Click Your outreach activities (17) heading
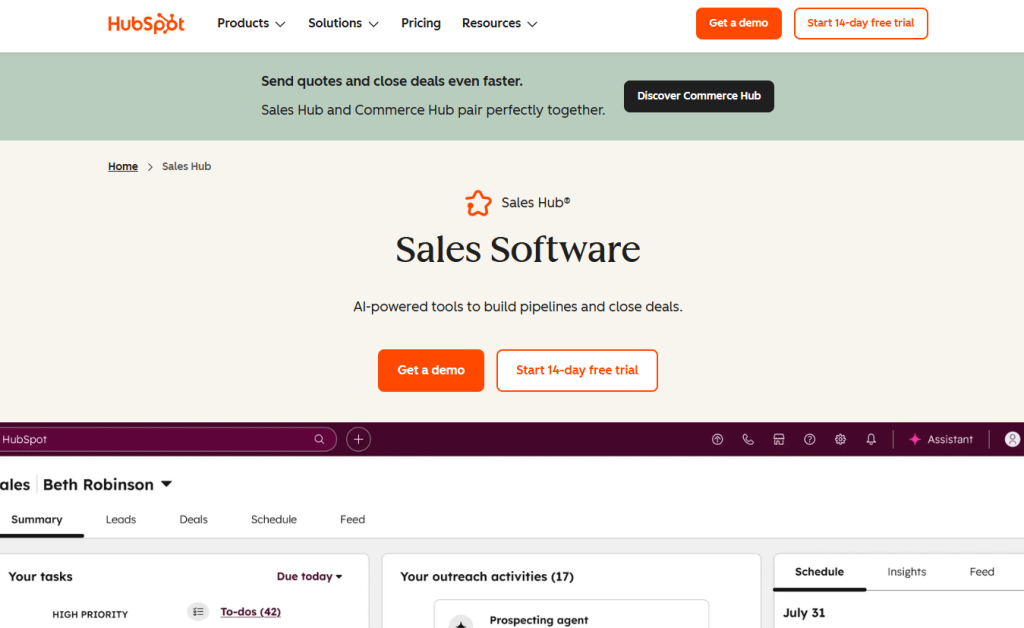The image size is (1024, 628). [x=487, y=576]
